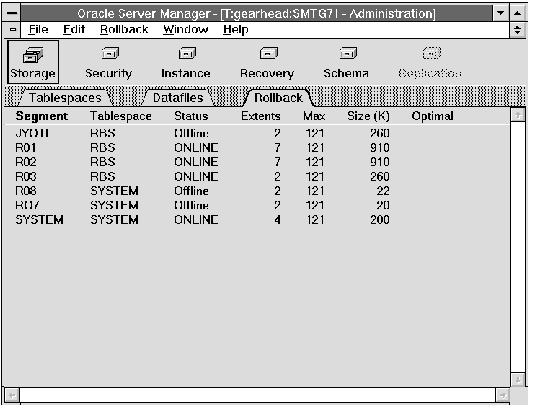
Task: Click the Oracle Server Manager title bar
Action: coord(256,13)
